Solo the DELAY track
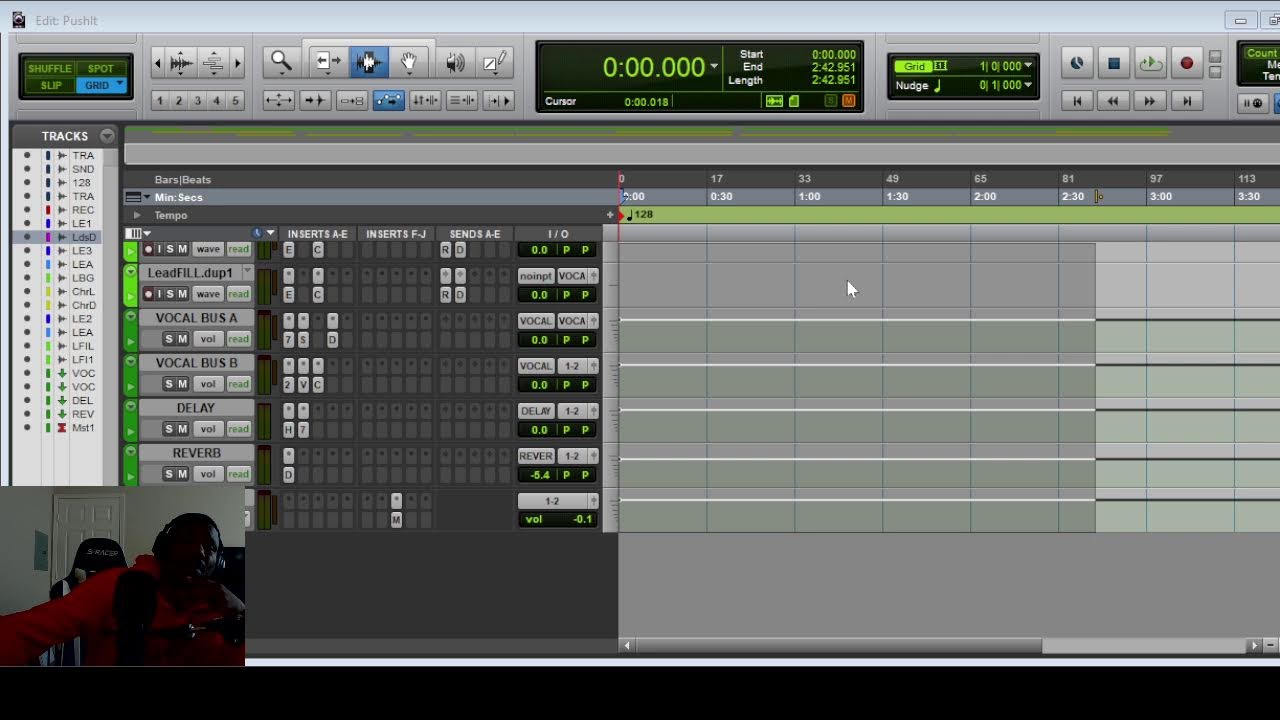This screenshot has height=720, width=1280. pyautogui.click(x=169, y=429)
